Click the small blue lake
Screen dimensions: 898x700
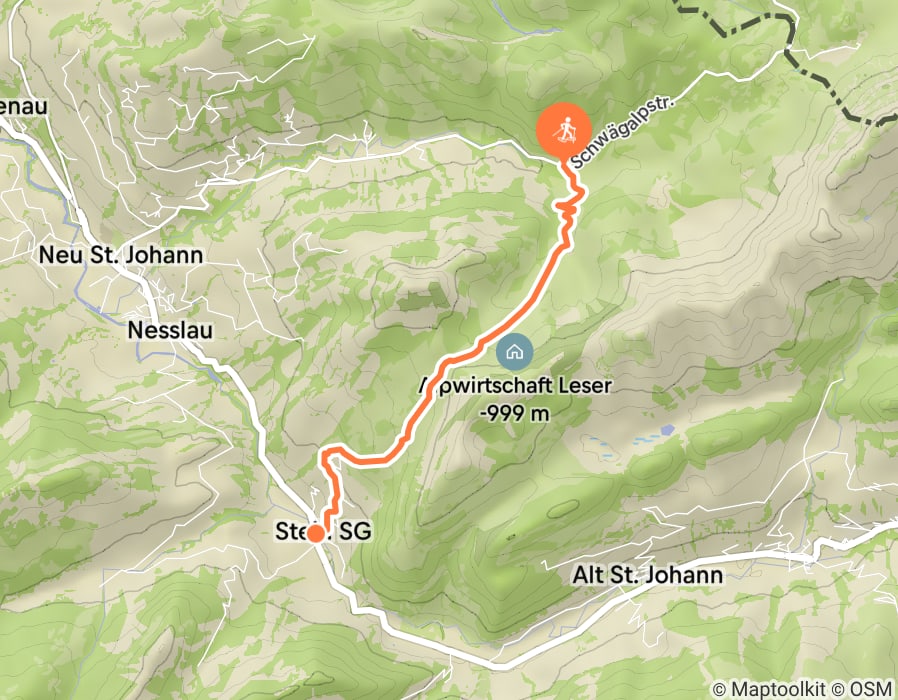tap(667, 429)
